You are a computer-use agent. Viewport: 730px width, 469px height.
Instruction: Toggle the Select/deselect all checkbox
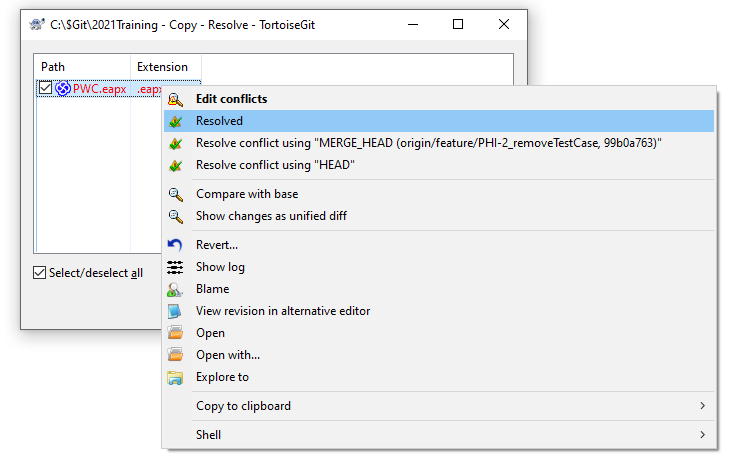[x=40, y=273]
